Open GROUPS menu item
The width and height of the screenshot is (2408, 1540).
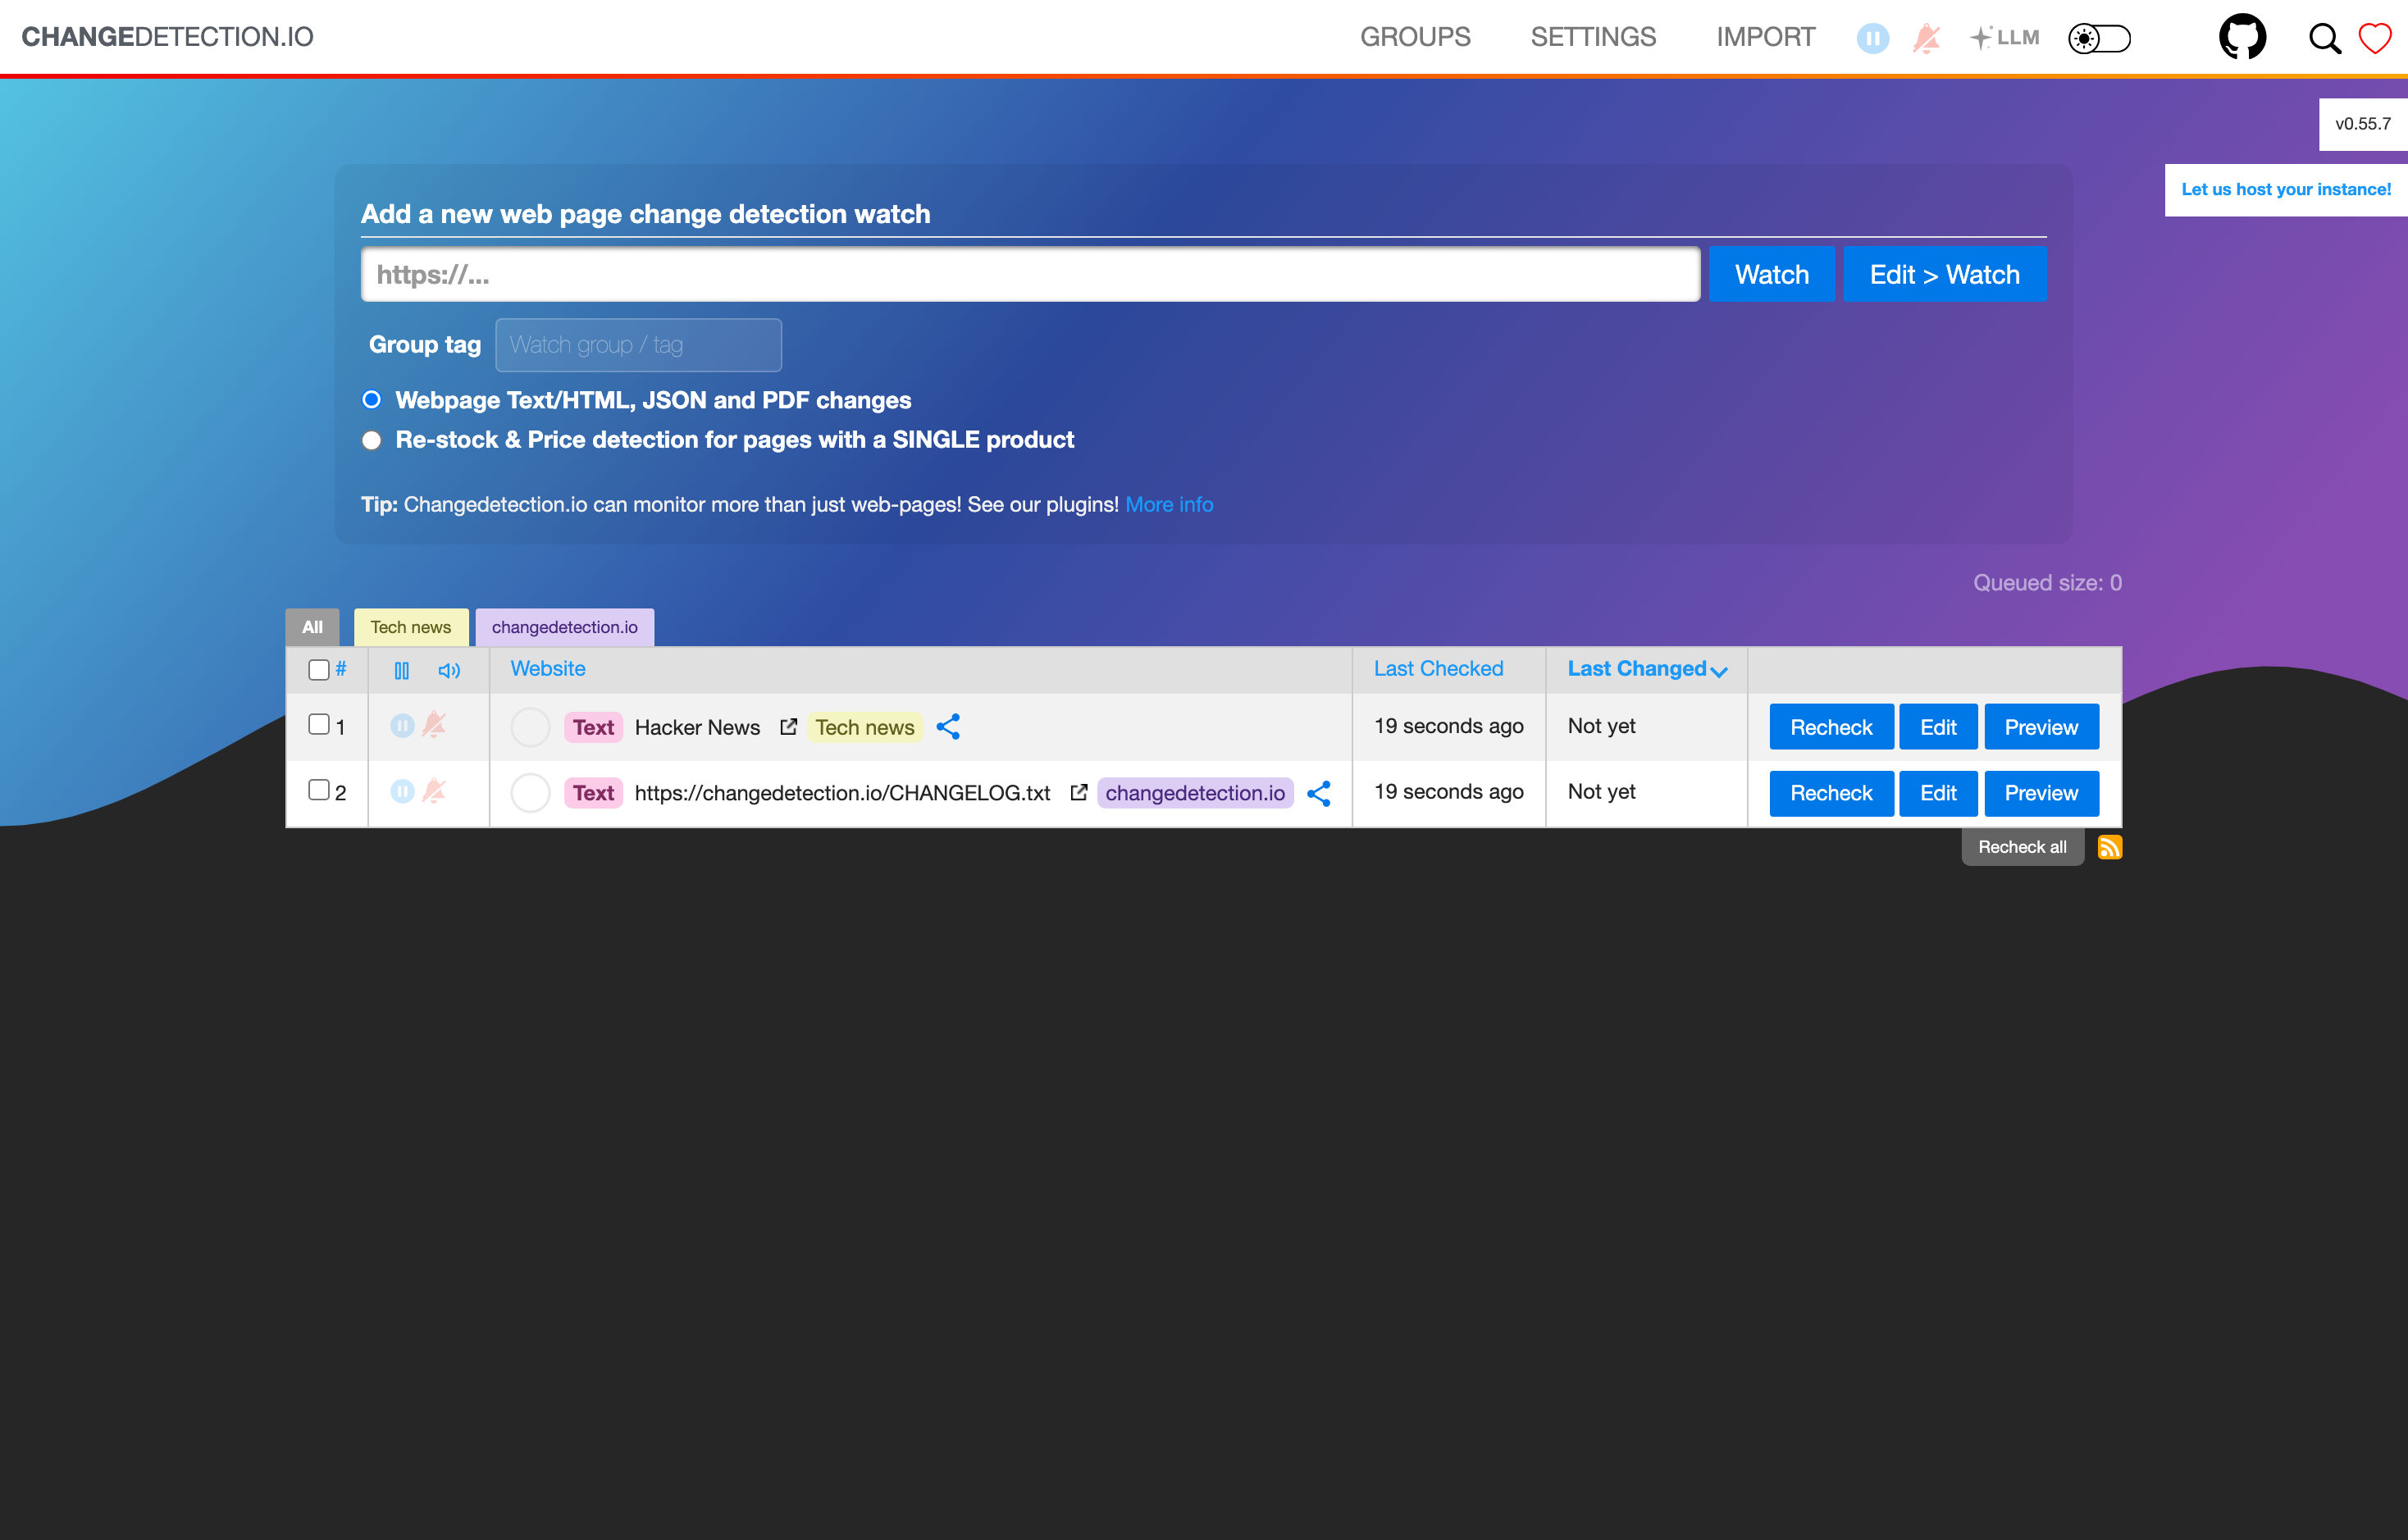click(x=1415, y=37)
